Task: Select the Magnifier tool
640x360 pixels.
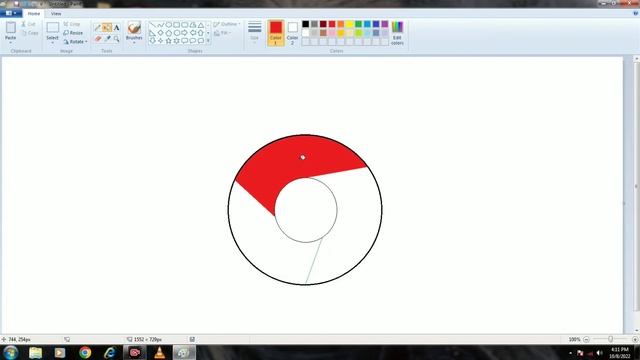Action: [116, 39]
